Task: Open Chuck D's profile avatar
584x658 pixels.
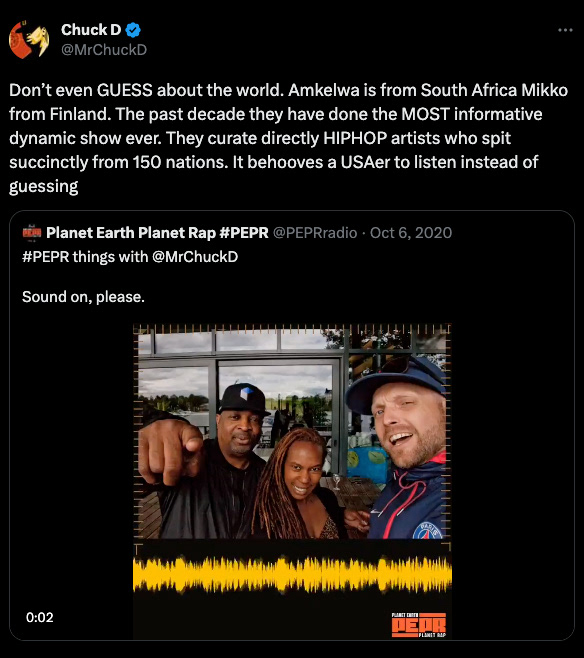Action: point(29,40)
